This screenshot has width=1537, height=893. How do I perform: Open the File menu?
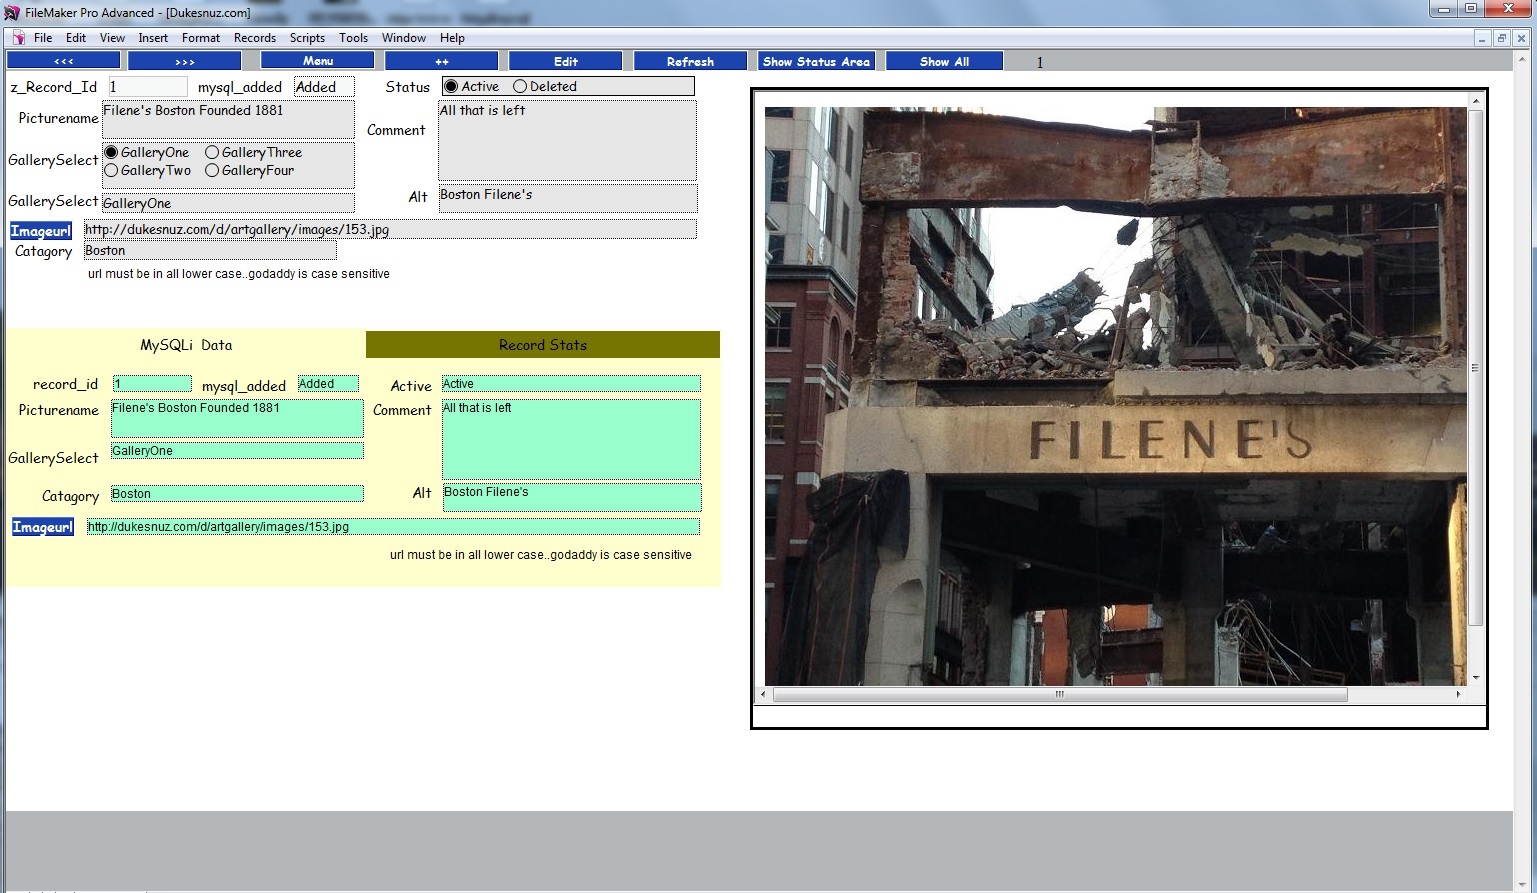[x=43, y=38]
